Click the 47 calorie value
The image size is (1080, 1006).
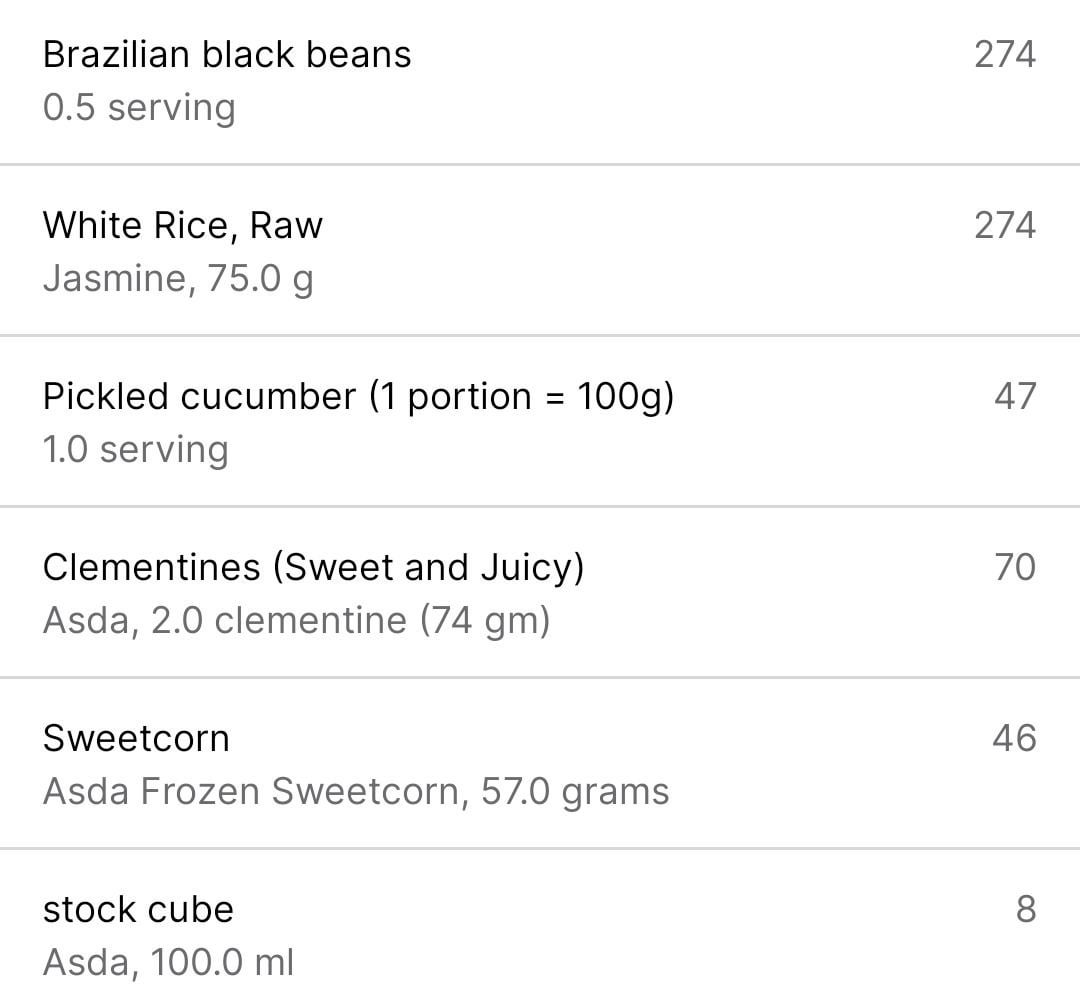click(x=1015, y=396)
